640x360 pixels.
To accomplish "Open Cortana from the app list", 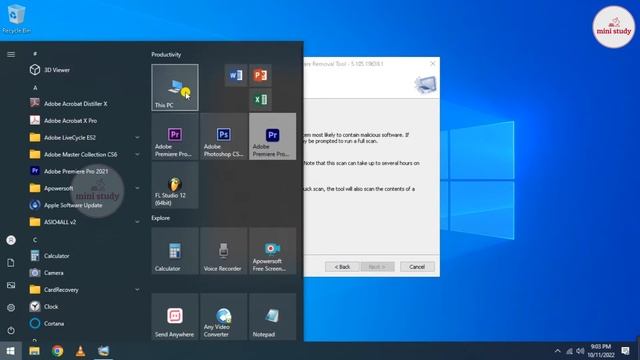I will point(85,324).
